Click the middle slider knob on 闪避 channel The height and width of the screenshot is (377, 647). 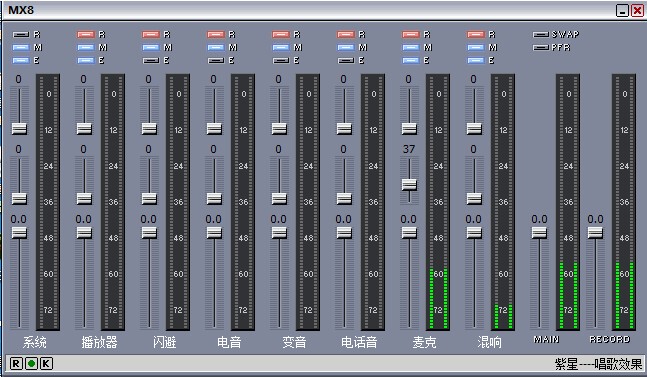149,199
